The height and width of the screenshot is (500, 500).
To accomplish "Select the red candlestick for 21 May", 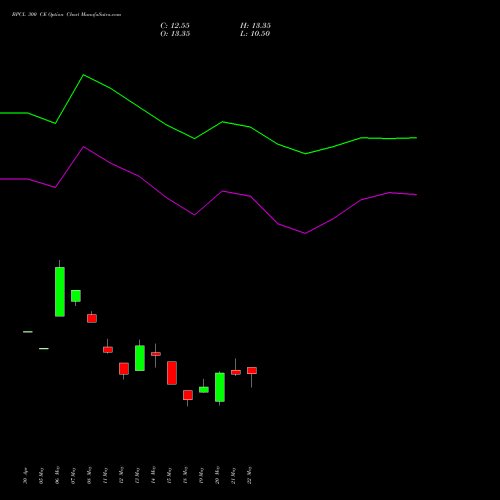I will (x=236, y=372).
